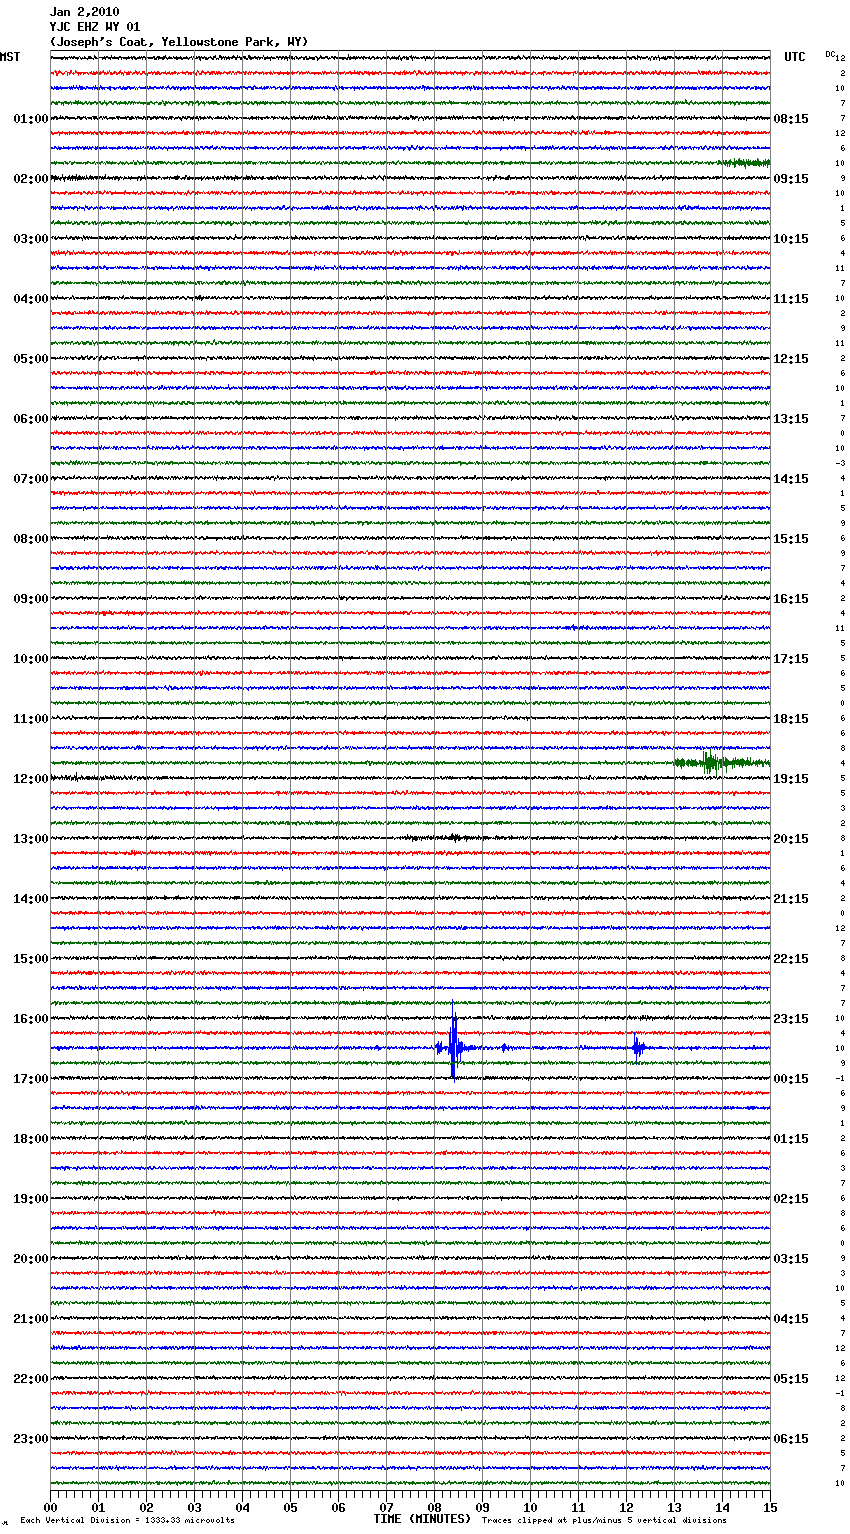Viewport: 850px width, 1534px height.
Task: Click the green seismic burst before the 12:00 trace
Action: [720, 763]
